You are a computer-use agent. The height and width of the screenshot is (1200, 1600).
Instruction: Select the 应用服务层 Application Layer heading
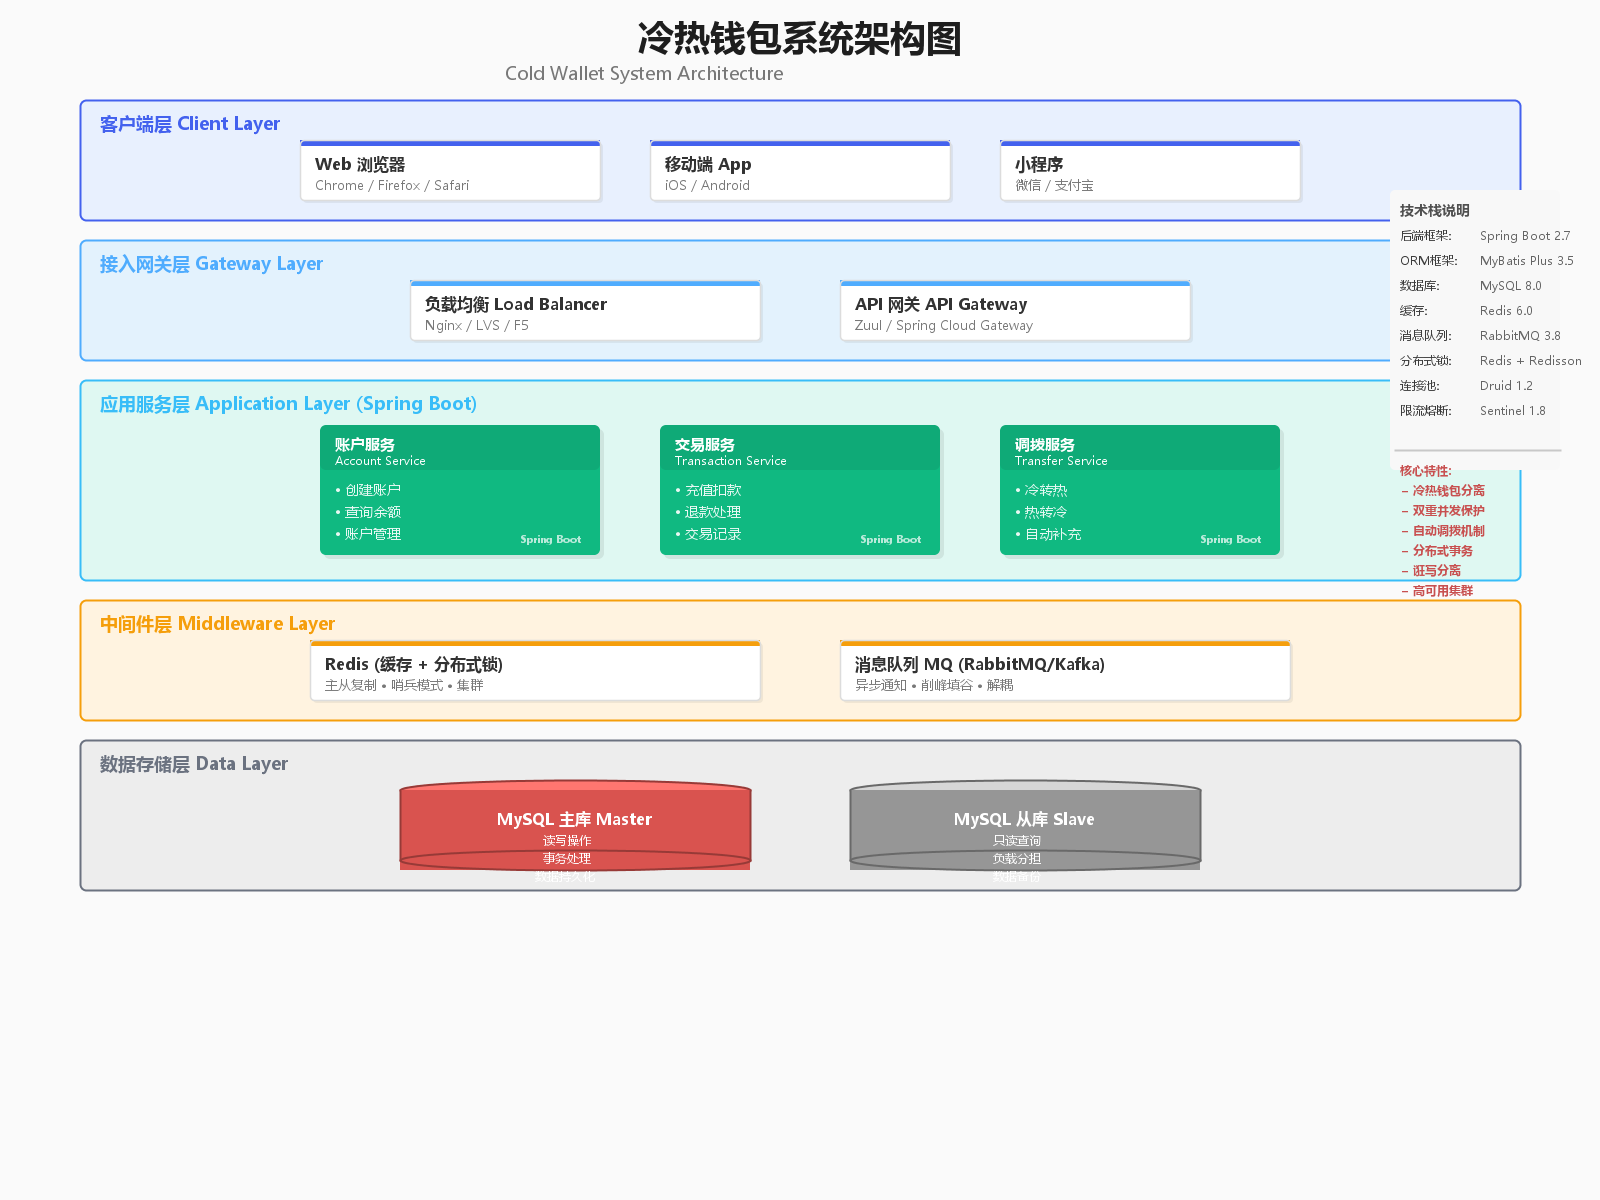[288, 404]
